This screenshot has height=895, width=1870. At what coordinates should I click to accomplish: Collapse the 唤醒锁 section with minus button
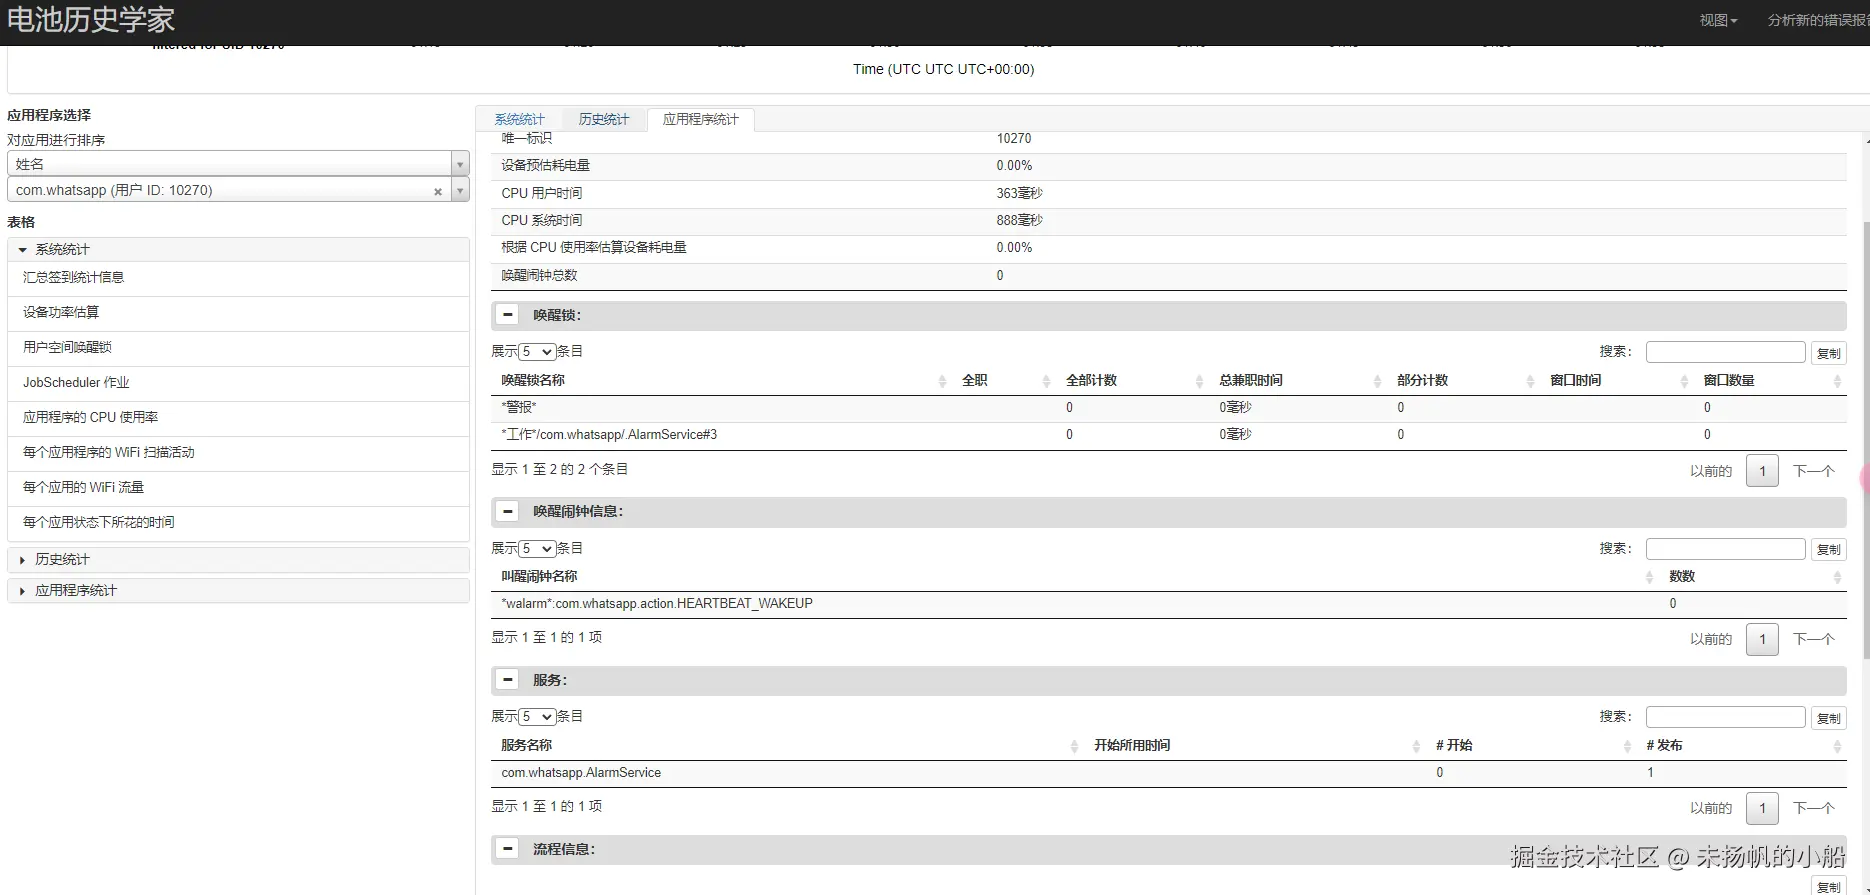[x=508, y=315]
